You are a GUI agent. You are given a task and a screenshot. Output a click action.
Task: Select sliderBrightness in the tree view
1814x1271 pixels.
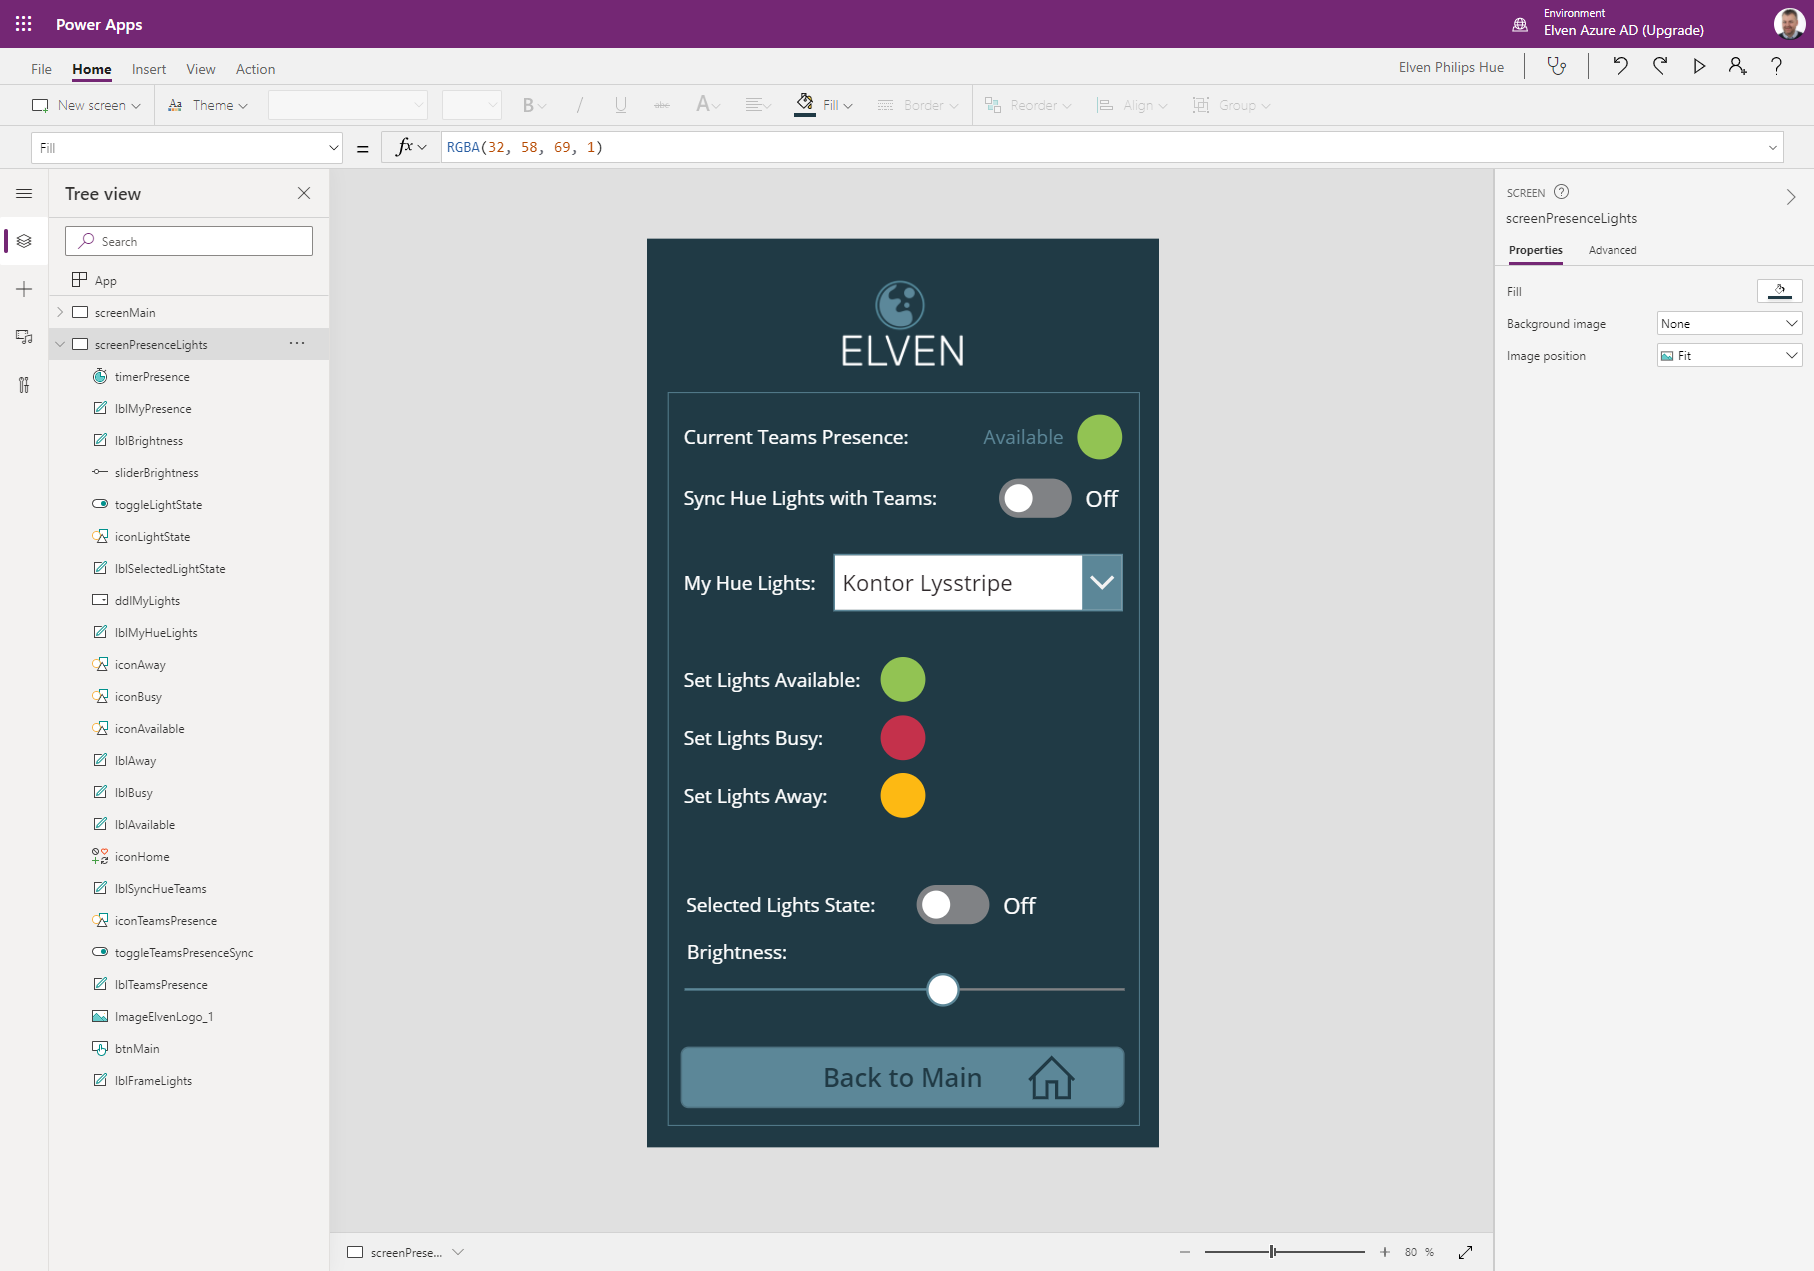tap(157, 472)
